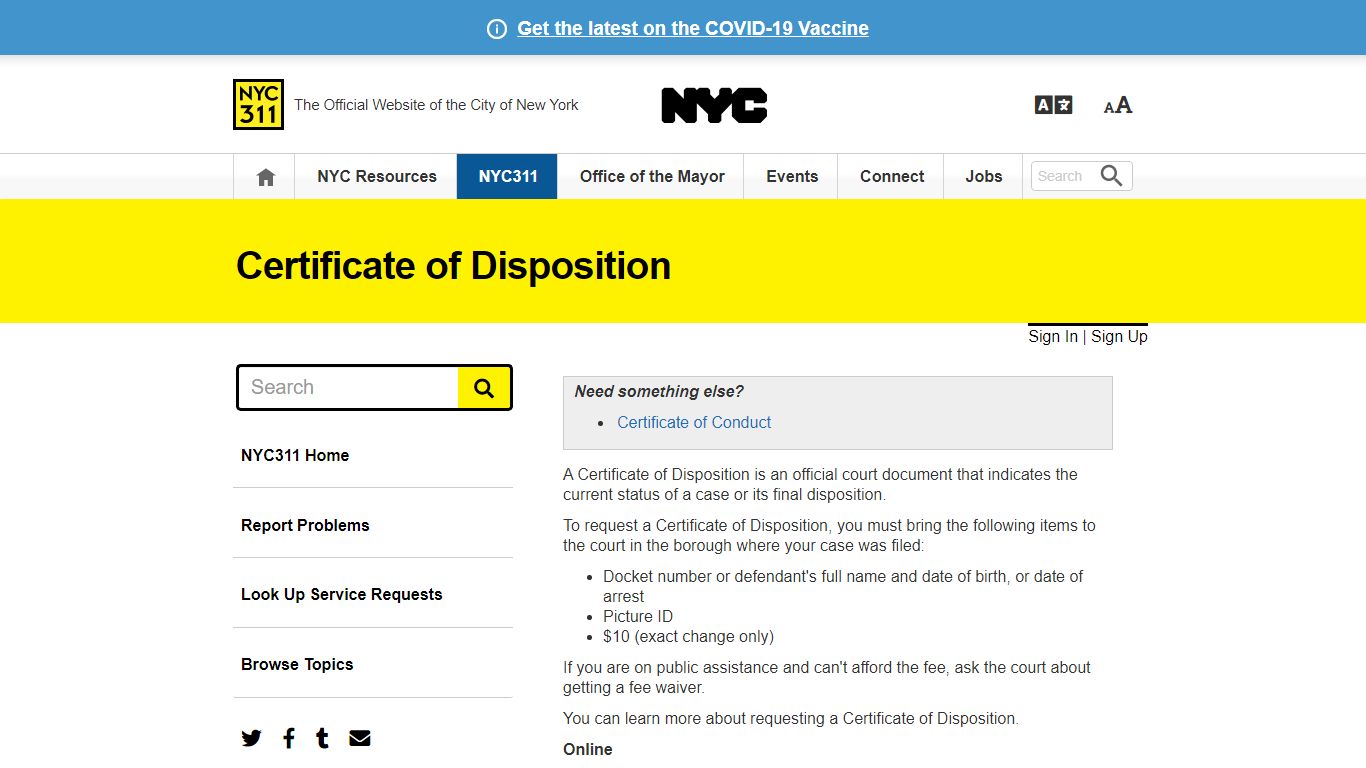Open the text size icon

[x=1118, y=105]
